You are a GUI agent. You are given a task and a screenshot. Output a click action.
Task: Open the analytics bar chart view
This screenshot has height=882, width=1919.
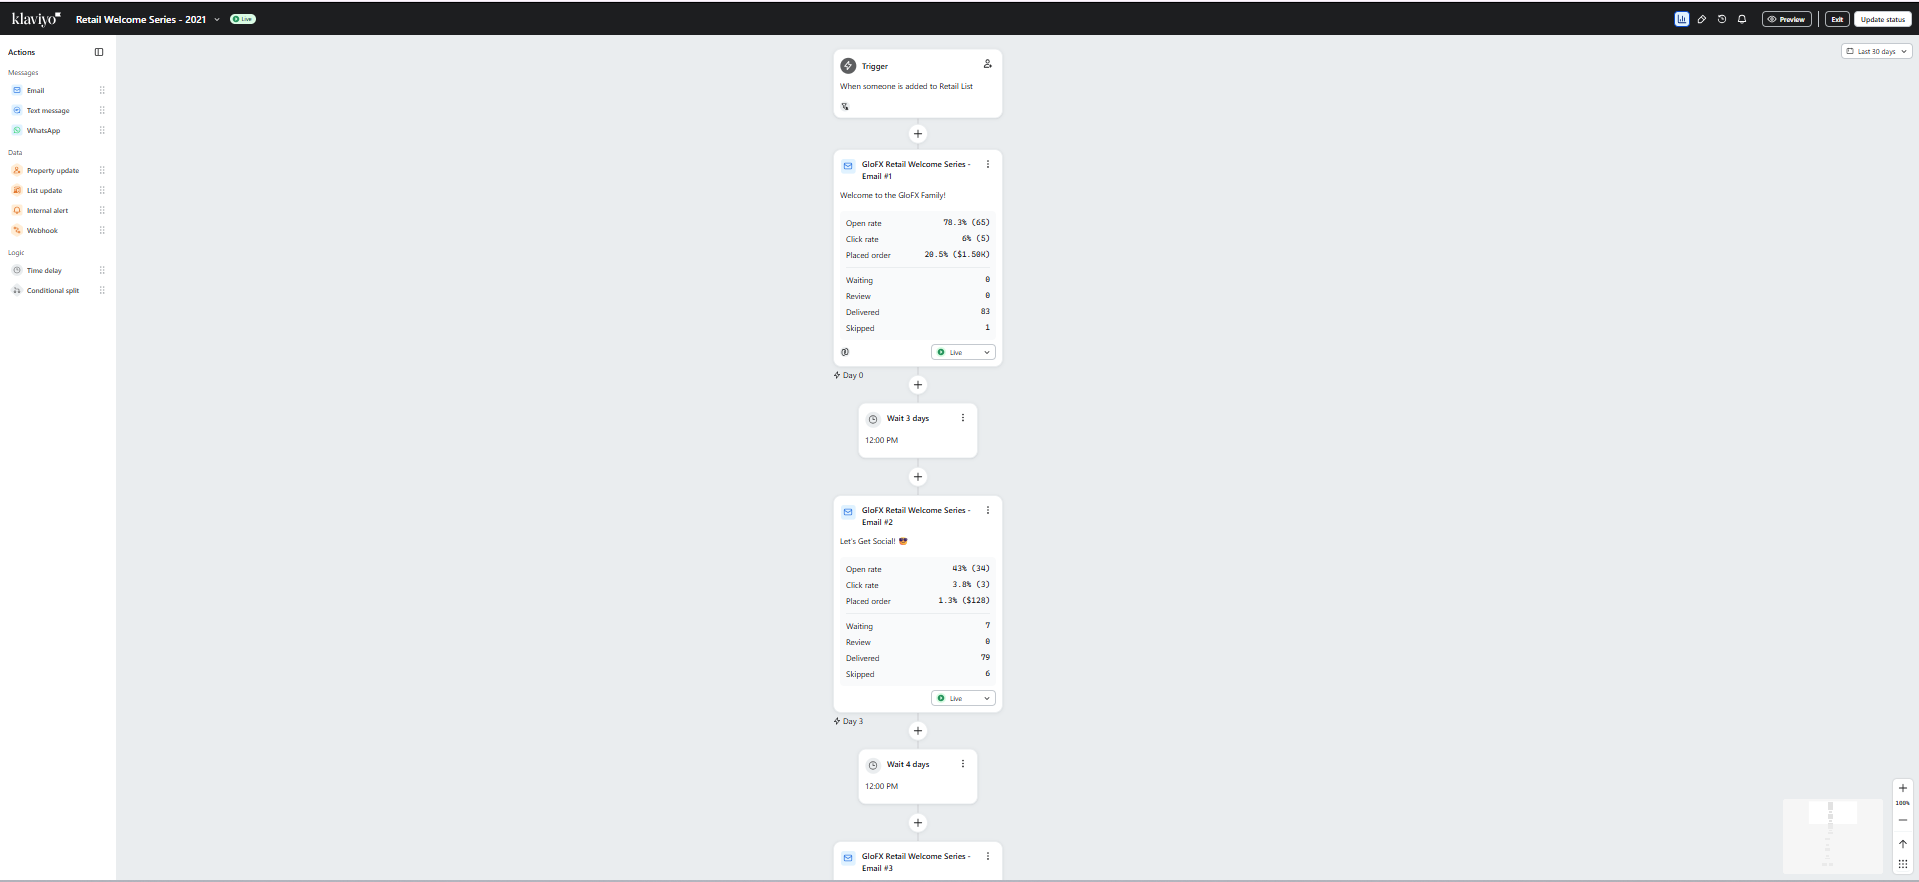(x=1682, y=19)
